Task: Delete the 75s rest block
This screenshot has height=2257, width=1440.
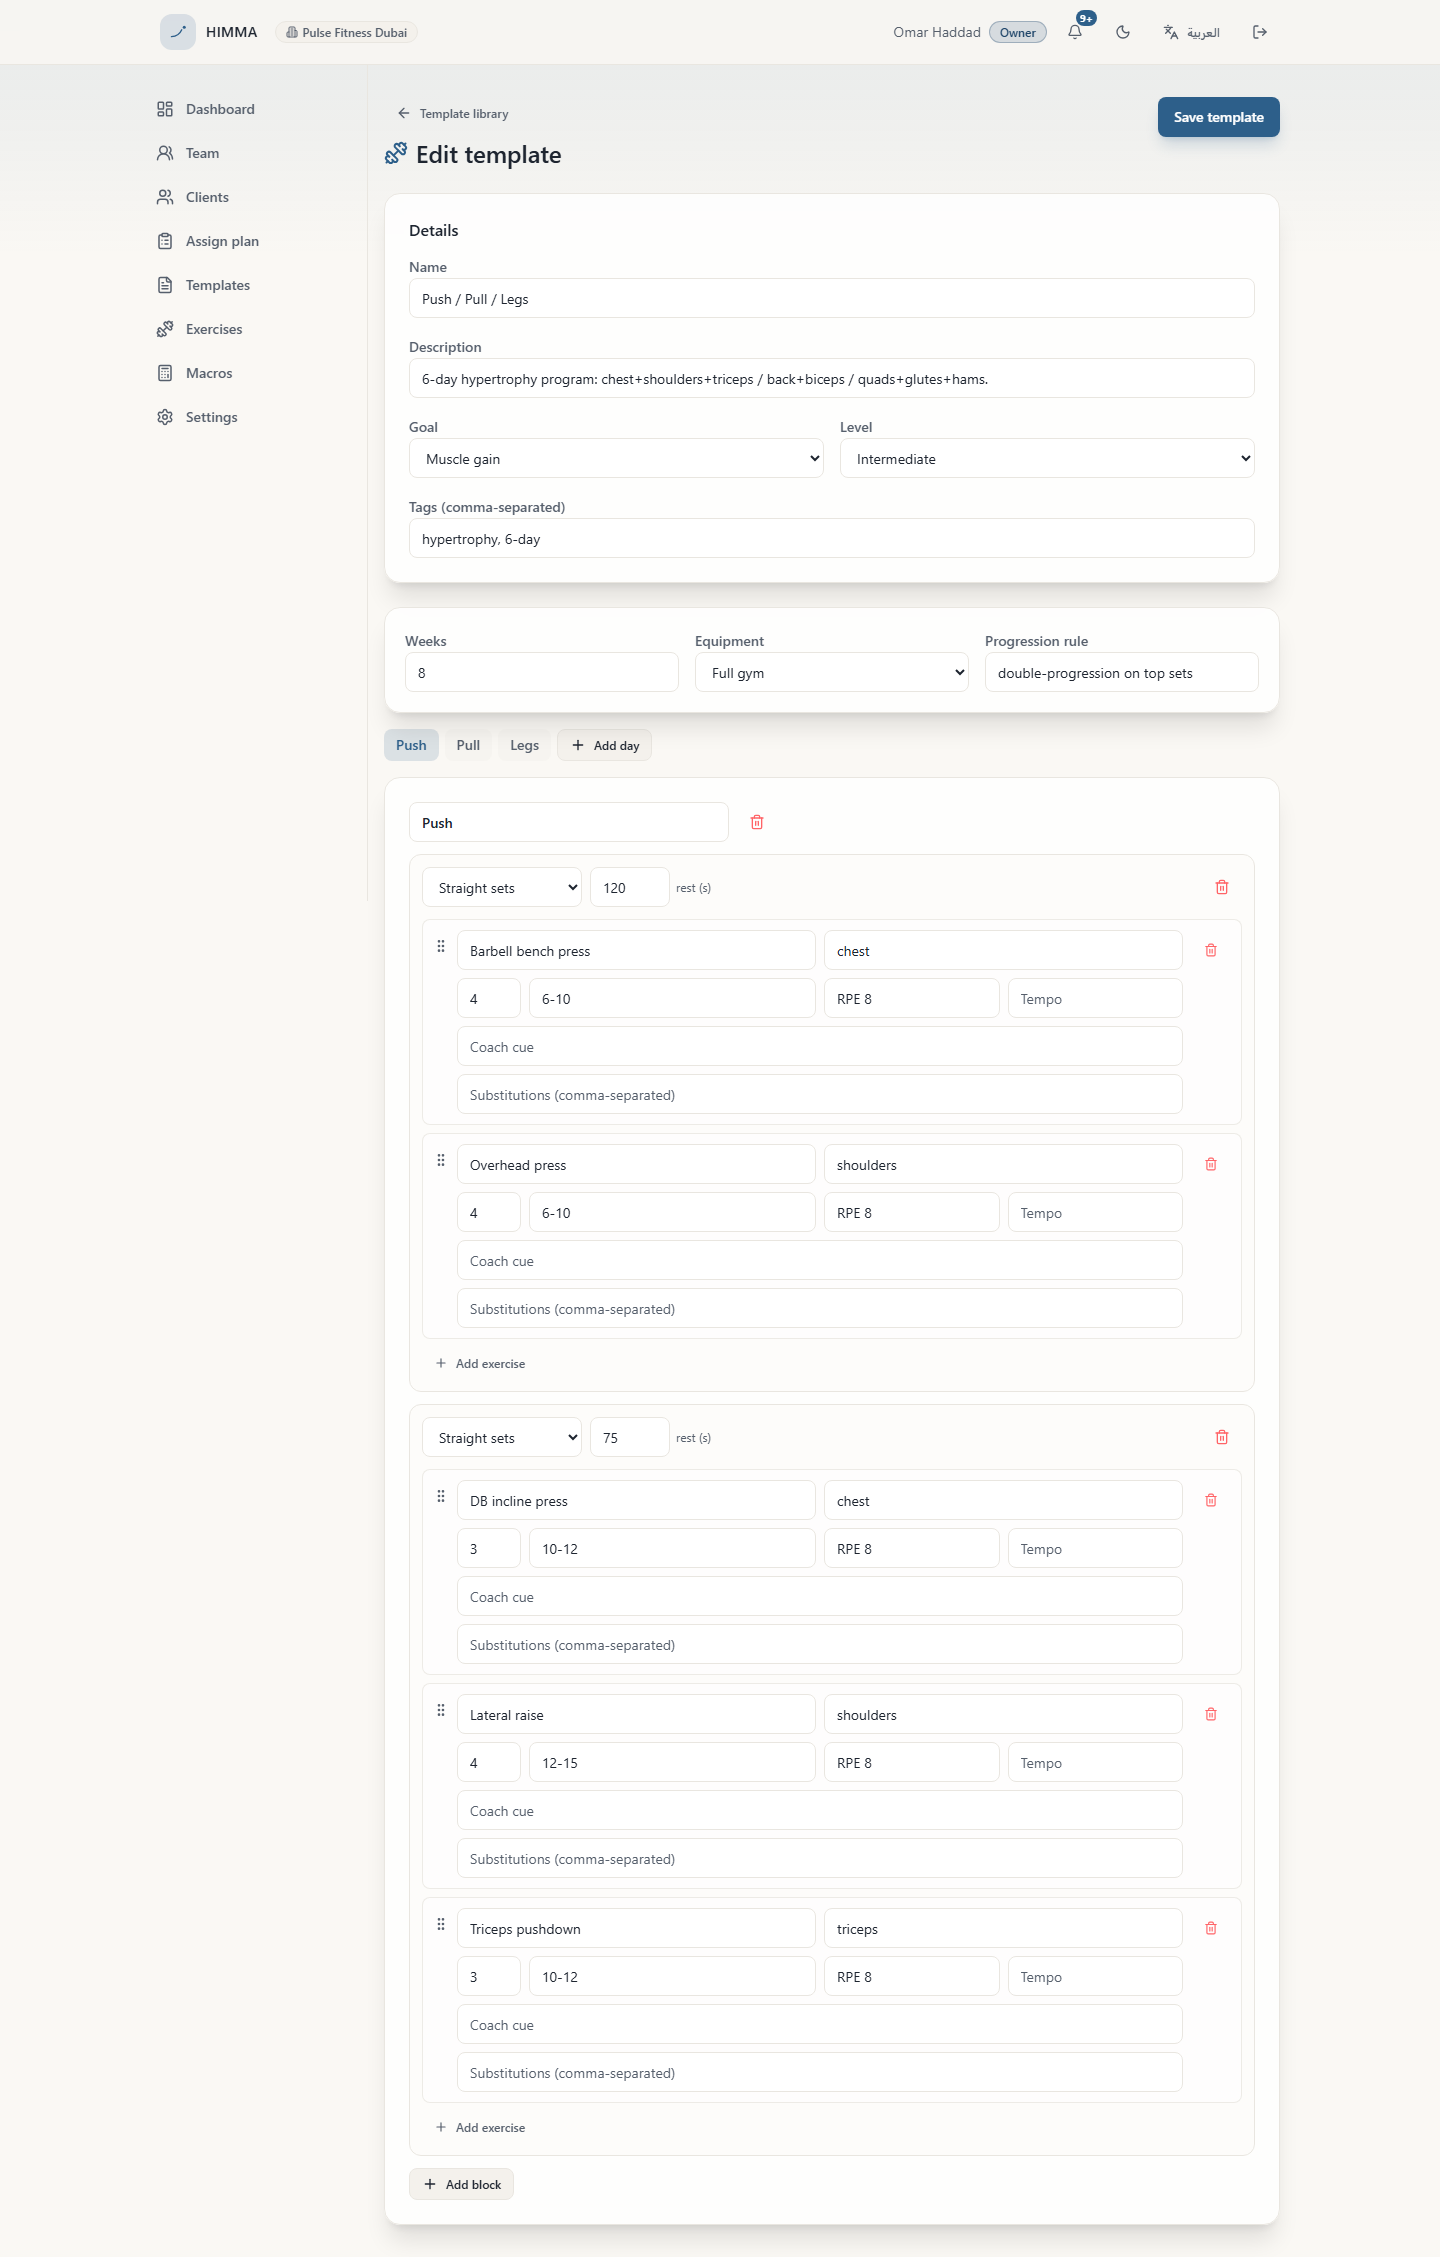Action: [x=1222, y=1437]
